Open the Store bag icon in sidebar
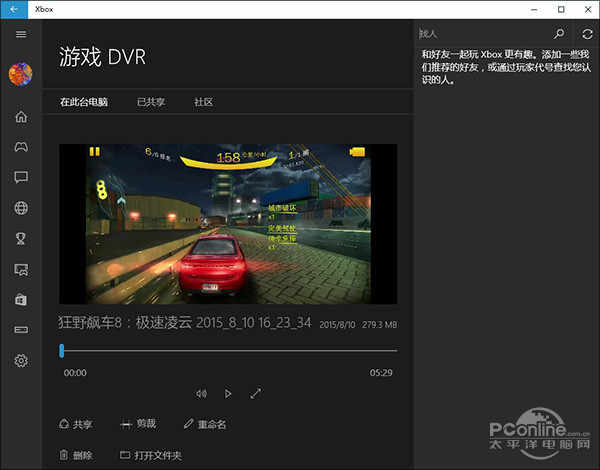The image size is (600, 470). pyautogui.click(x=20, y=299)
